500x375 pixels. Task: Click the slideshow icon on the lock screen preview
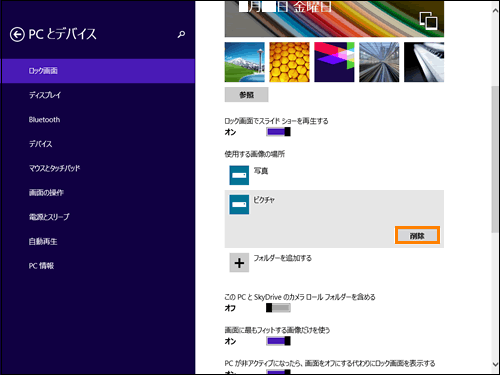point(428,21)
